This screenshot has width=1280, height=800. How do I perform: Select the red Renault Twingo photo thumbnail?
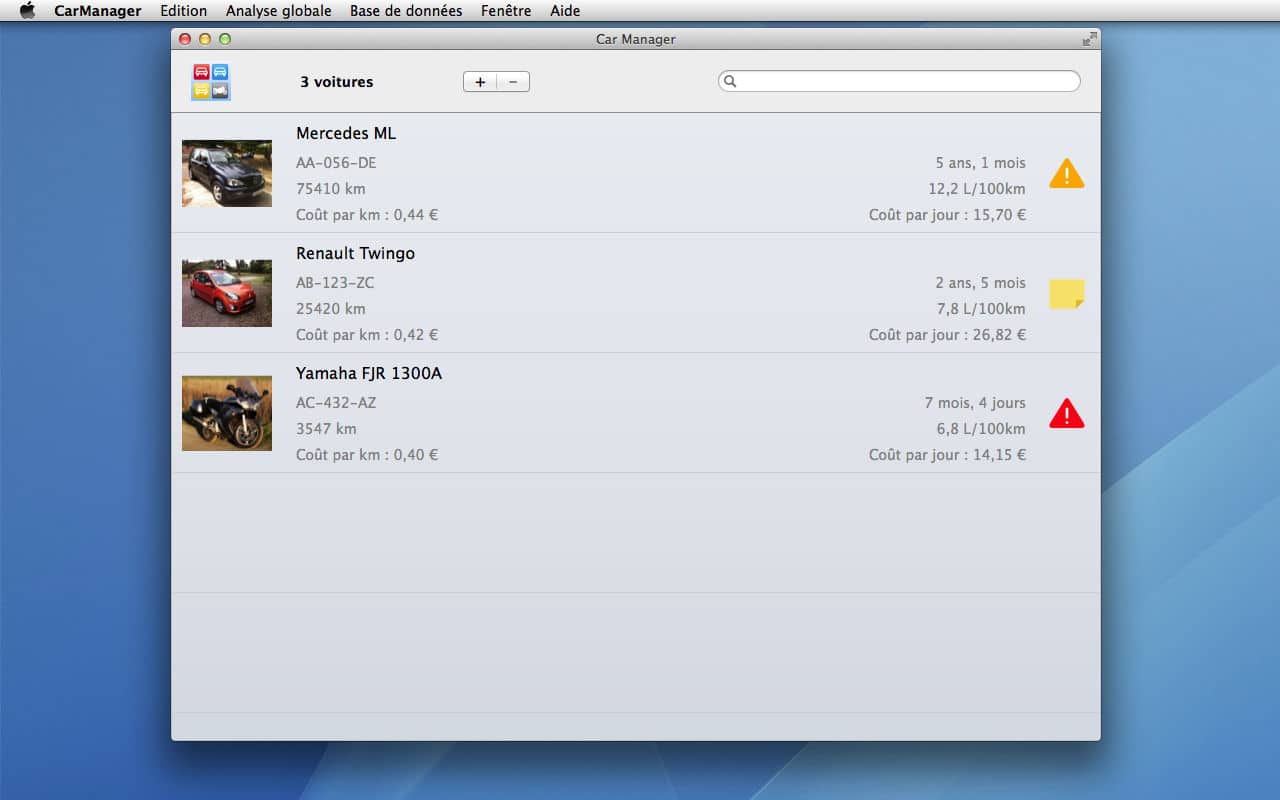pyautogui.click(x=227, y=294)
